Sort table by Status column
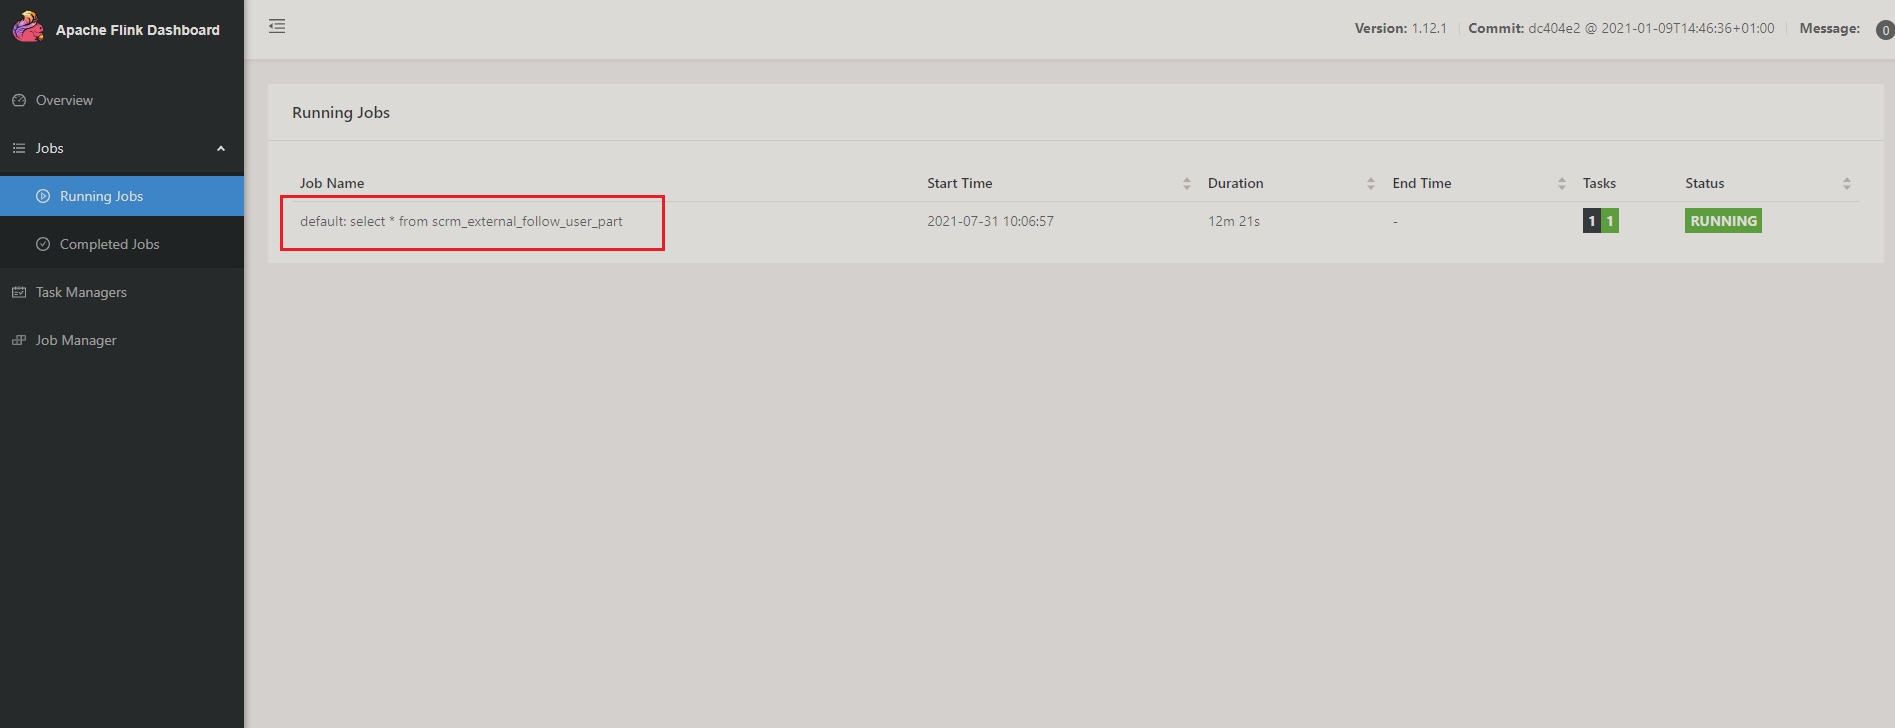The width and height of the screenshot is (1895, 728). (1846, 183)
